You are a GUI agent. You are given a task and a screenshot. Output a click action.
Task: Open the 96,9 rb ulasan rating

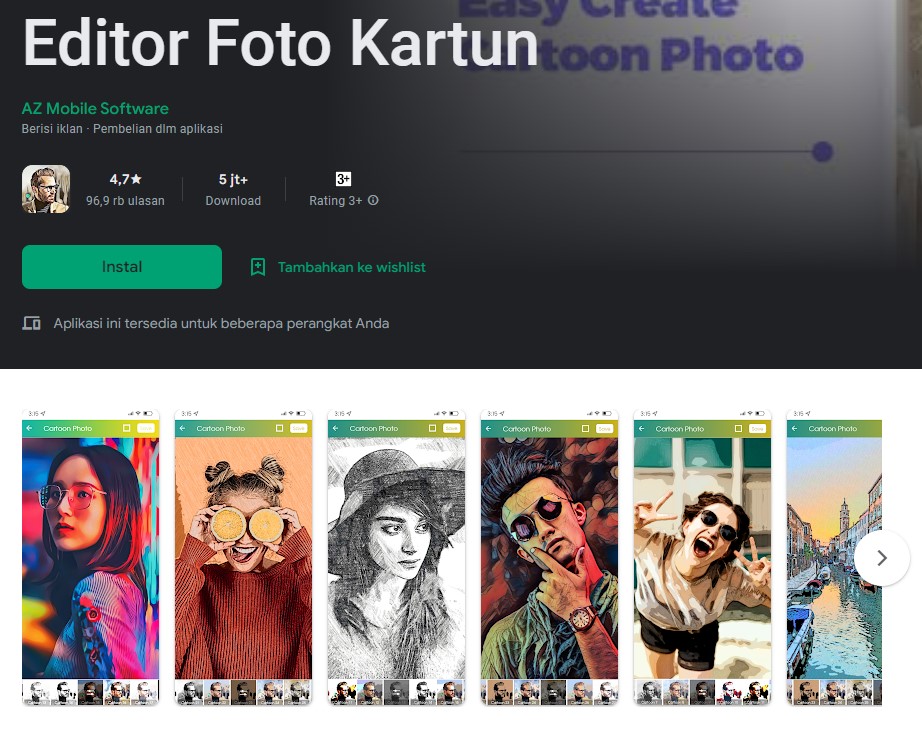point(126,189)
